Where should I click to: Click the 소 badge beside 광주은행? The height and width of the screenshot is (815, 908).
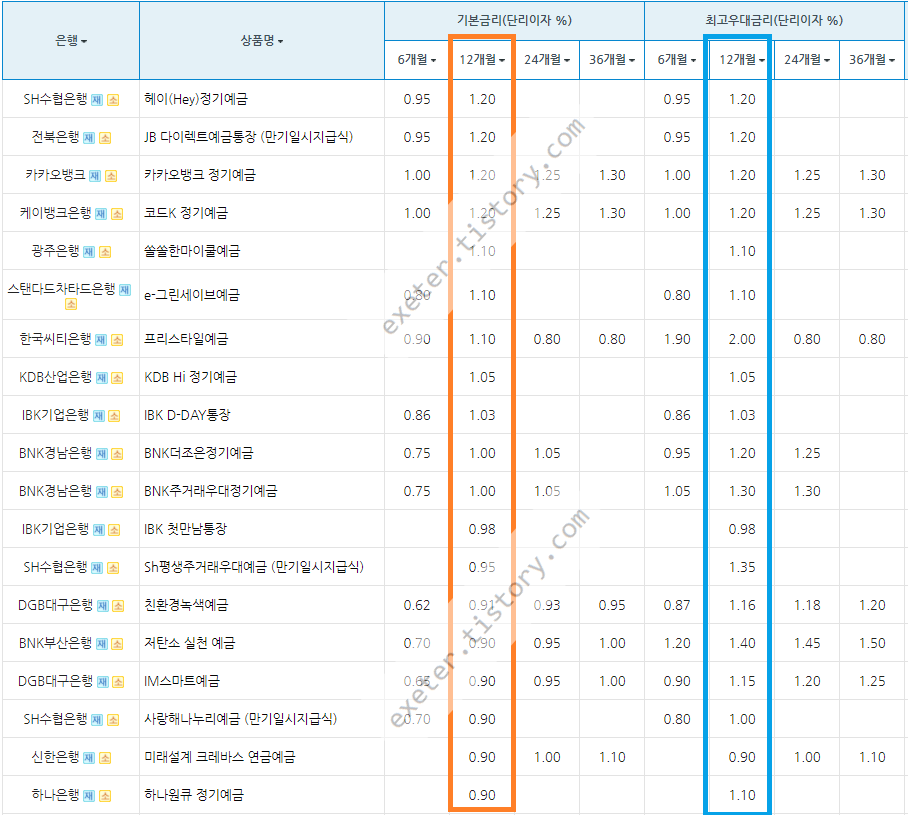105,252
